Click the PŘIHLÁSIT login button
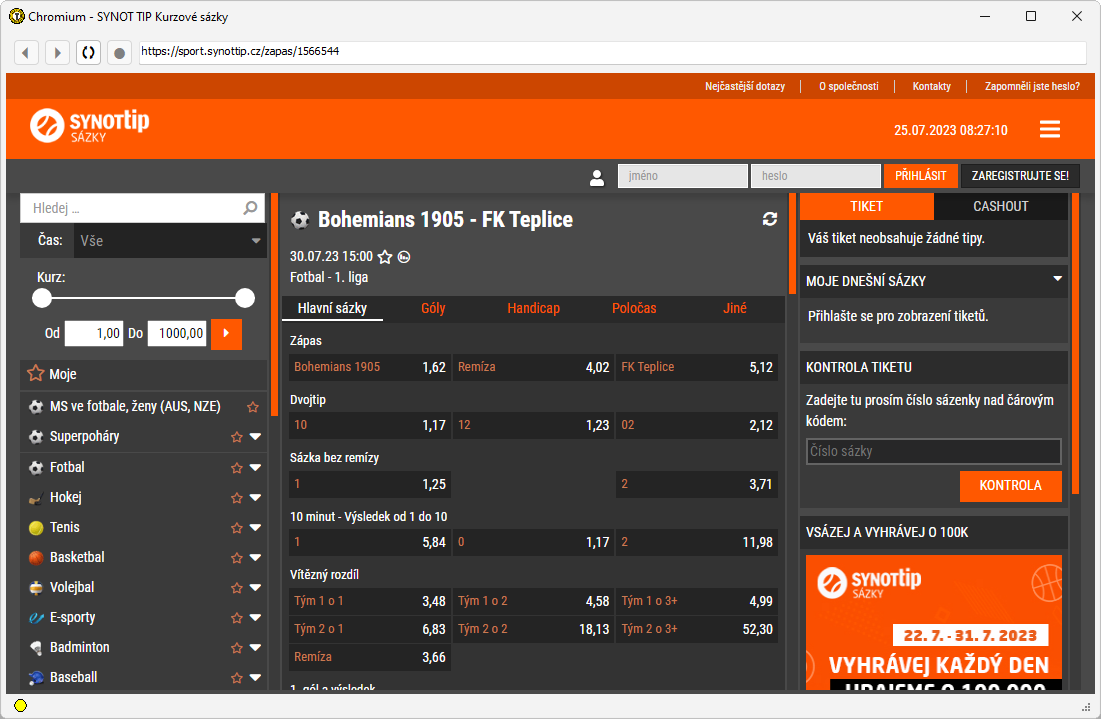 [921, 176]
